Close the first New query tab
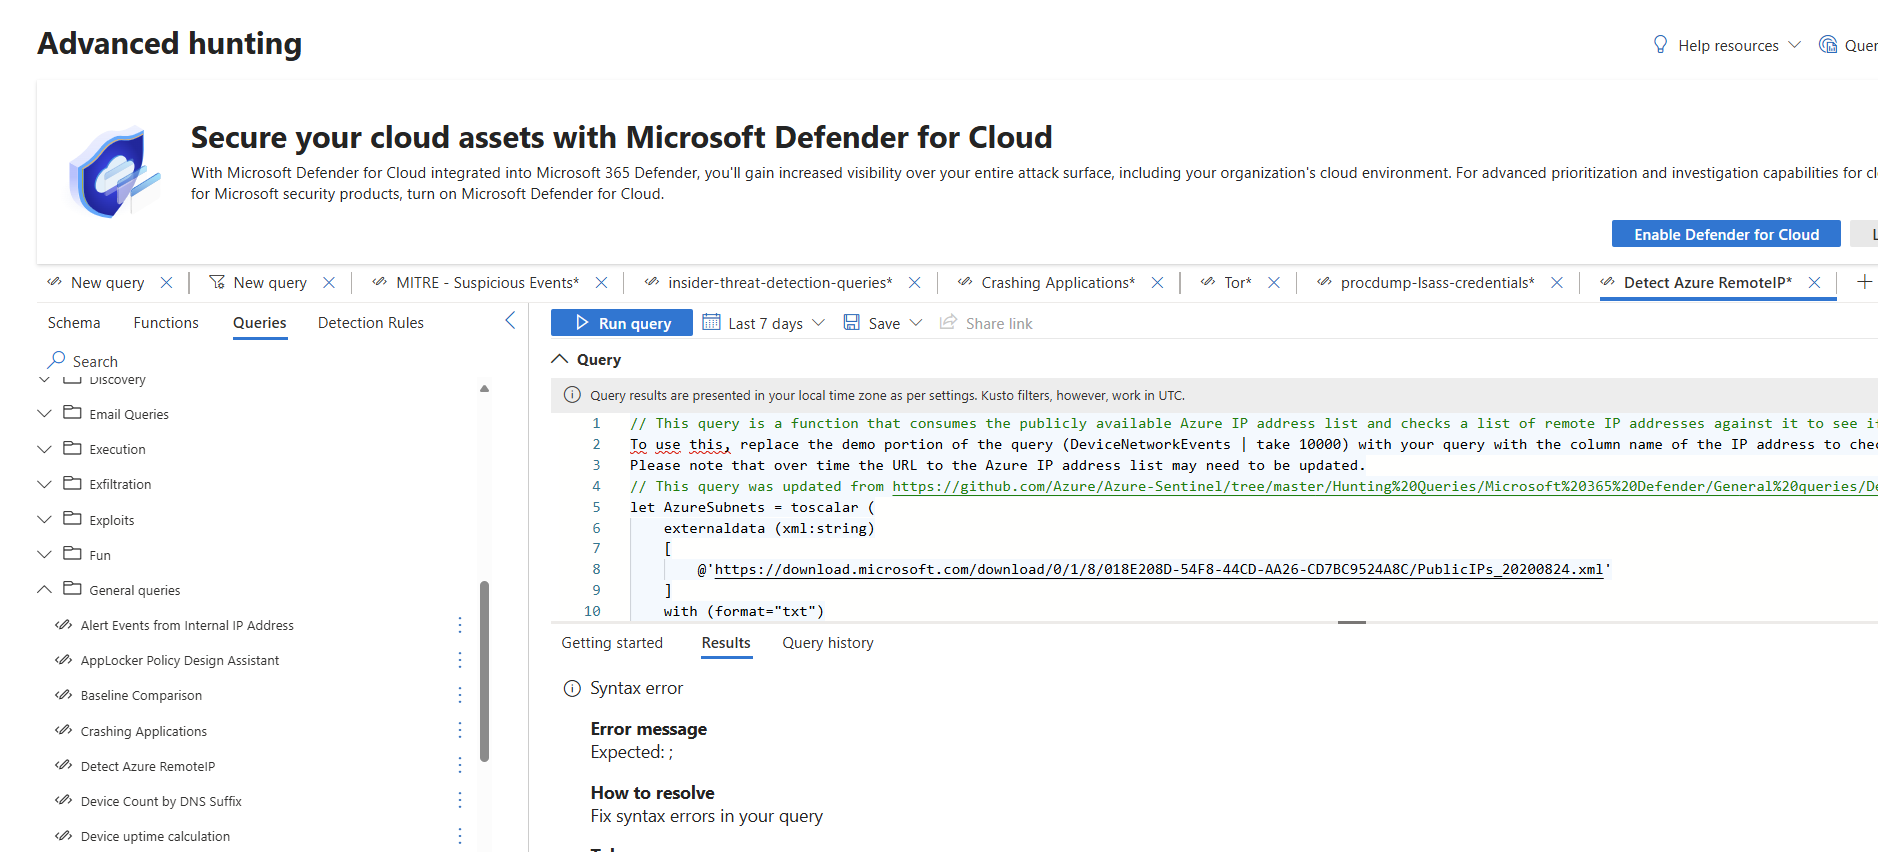Screen dimensions: 1878x852 coord(167,283)
